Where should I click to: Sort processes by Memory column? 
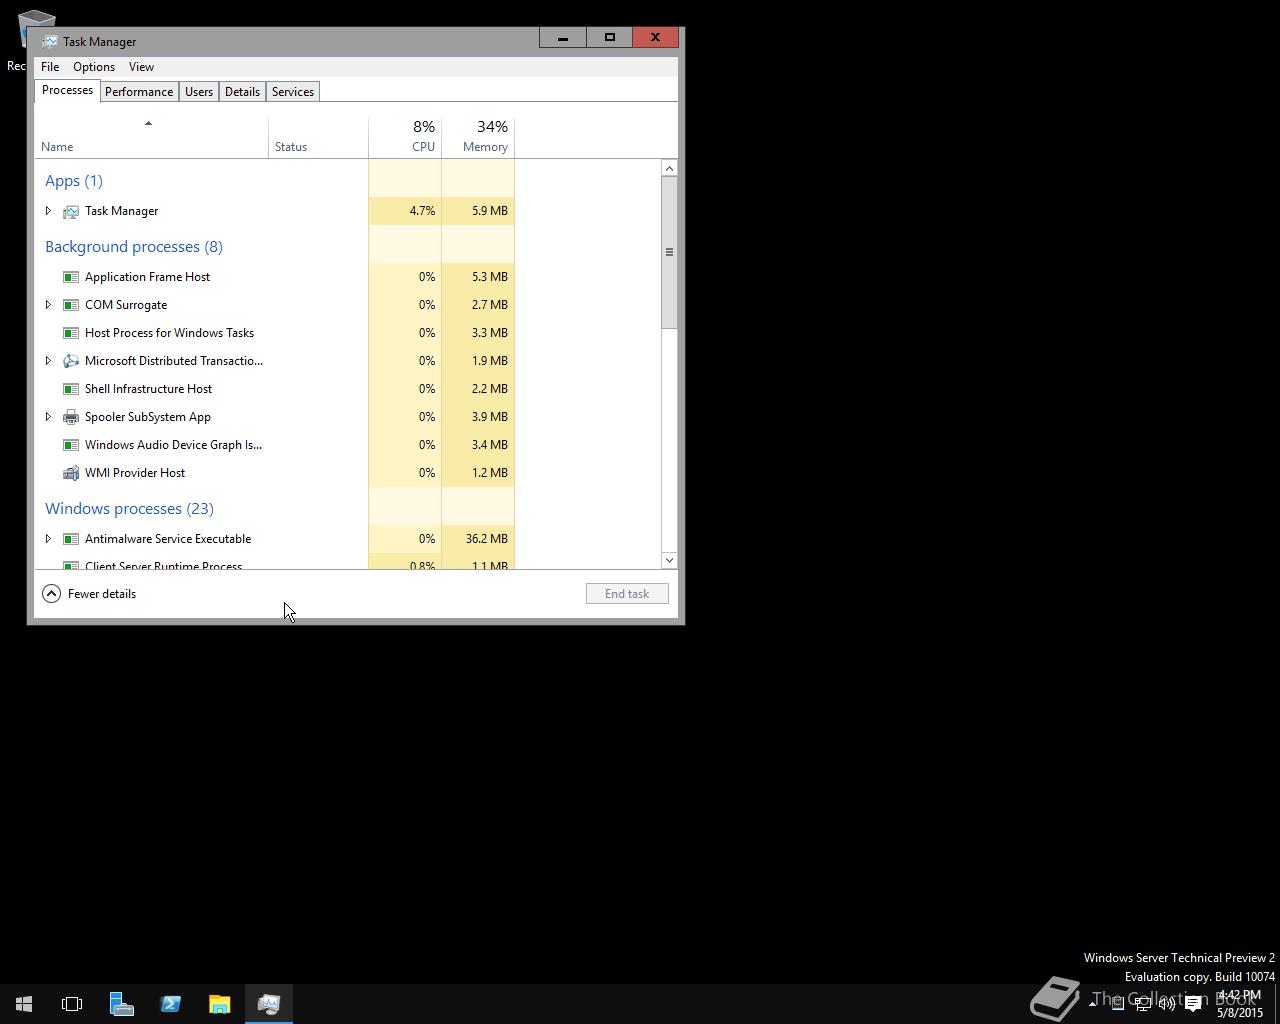click(478, 138)
